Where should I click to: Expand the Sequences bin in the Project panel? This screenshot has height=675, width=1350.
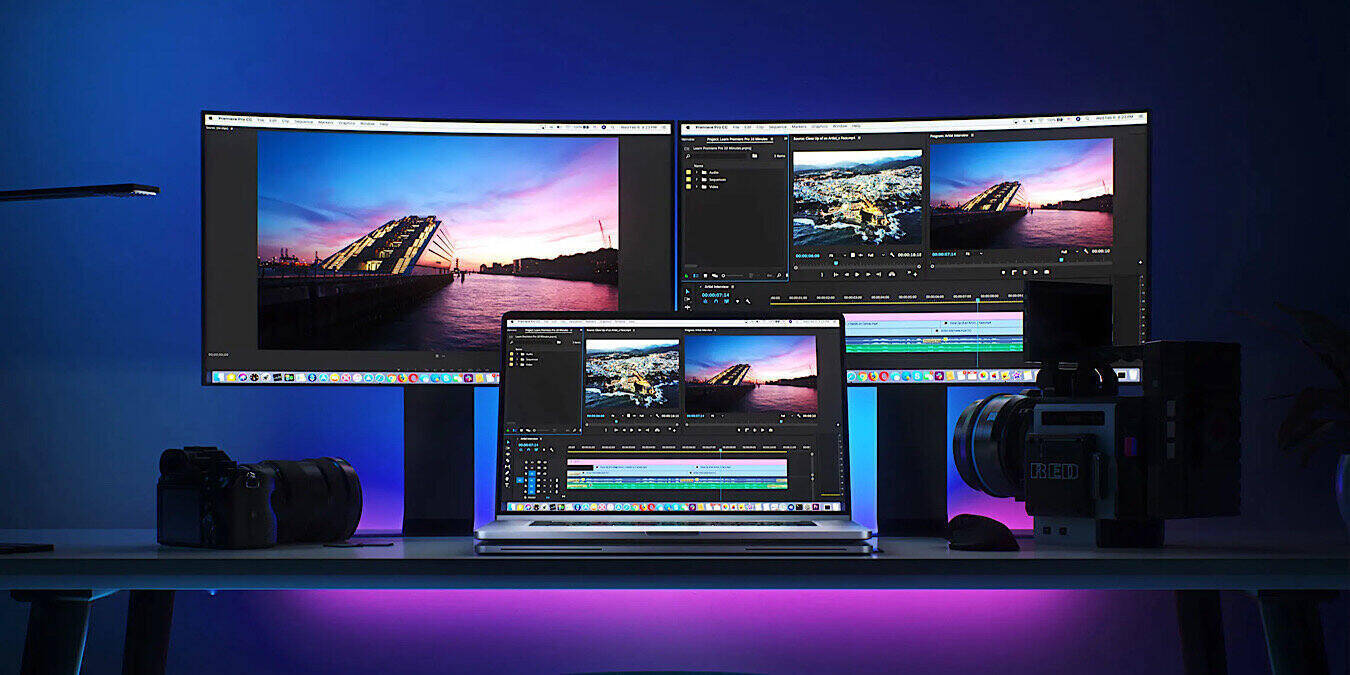pos(697,180)
